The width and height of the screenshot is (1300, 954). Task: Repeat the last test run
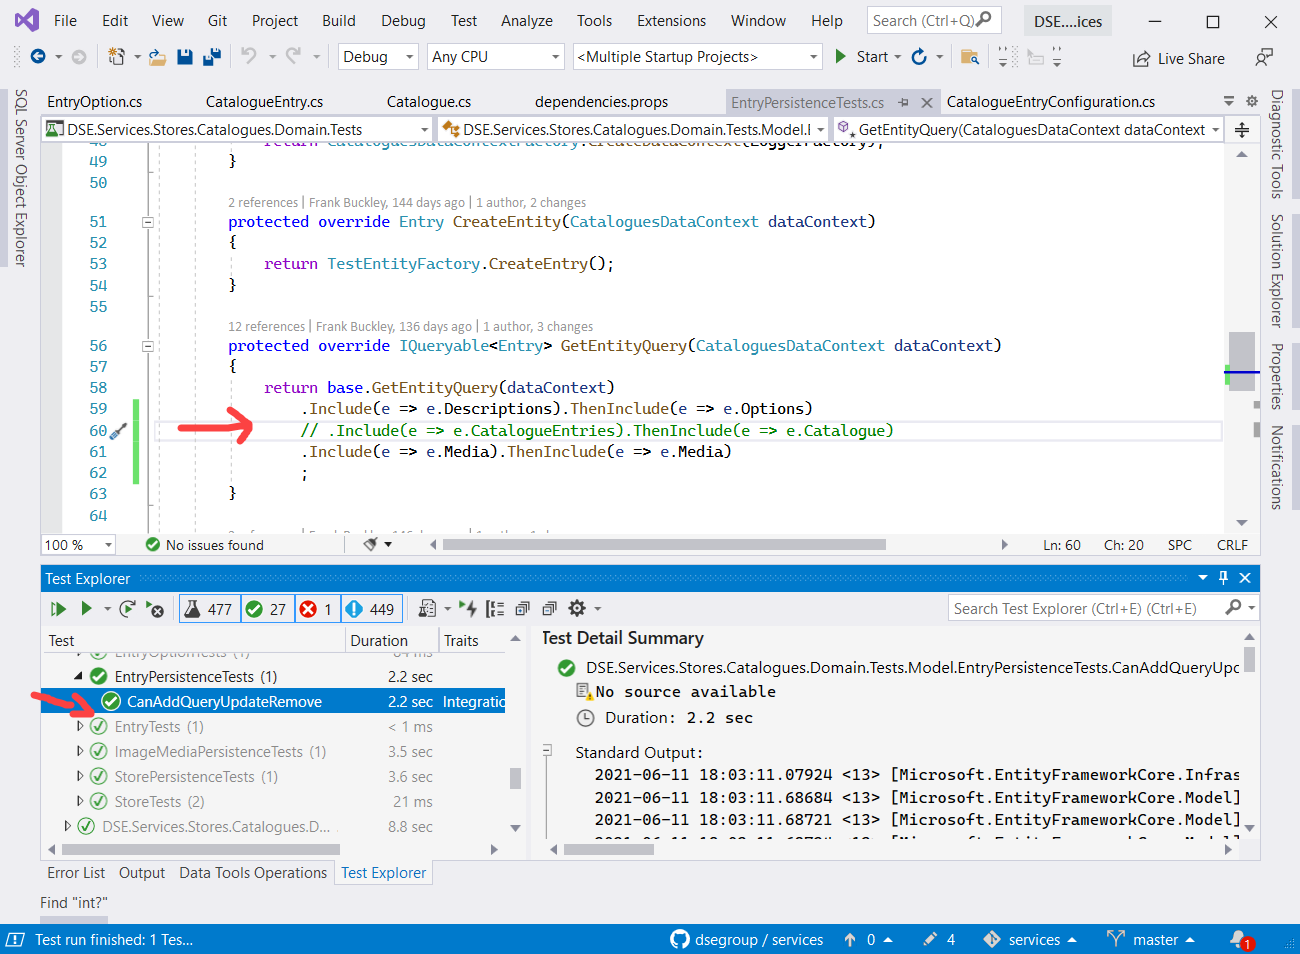128,608
